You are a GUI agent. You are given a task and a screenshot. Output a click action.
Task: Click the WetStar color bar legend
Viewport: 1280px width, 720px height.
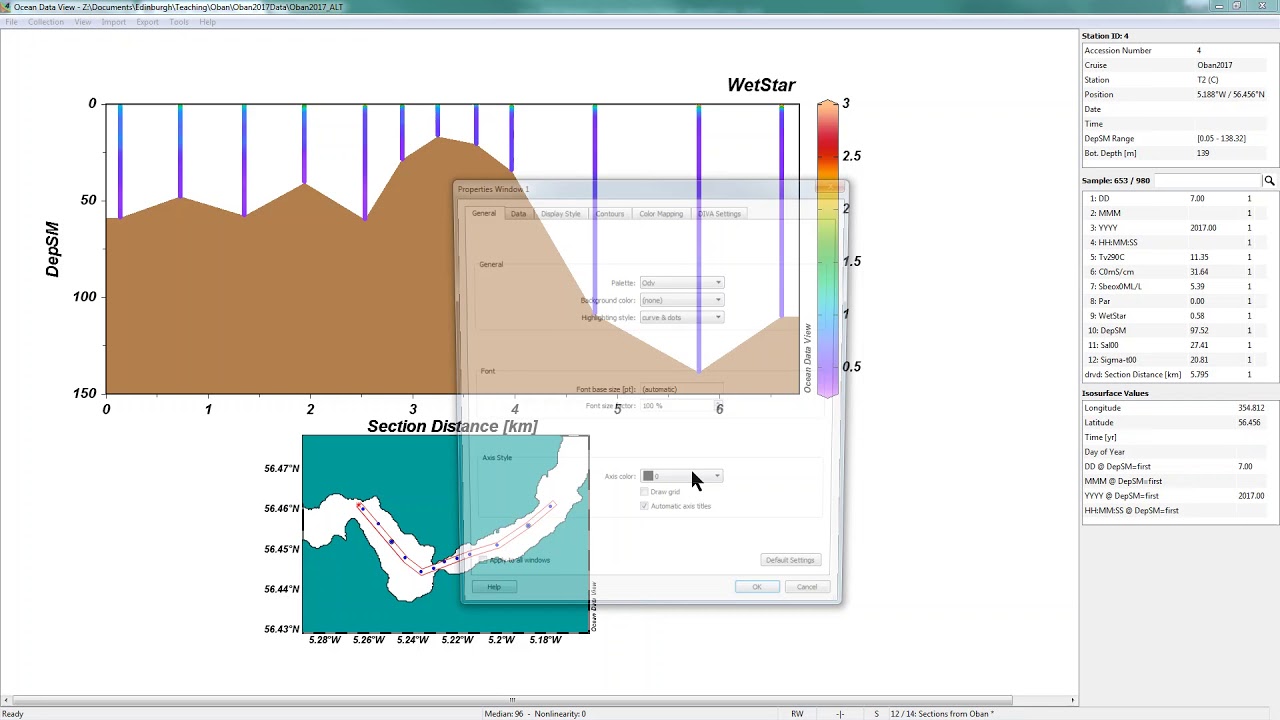point(828,249)
